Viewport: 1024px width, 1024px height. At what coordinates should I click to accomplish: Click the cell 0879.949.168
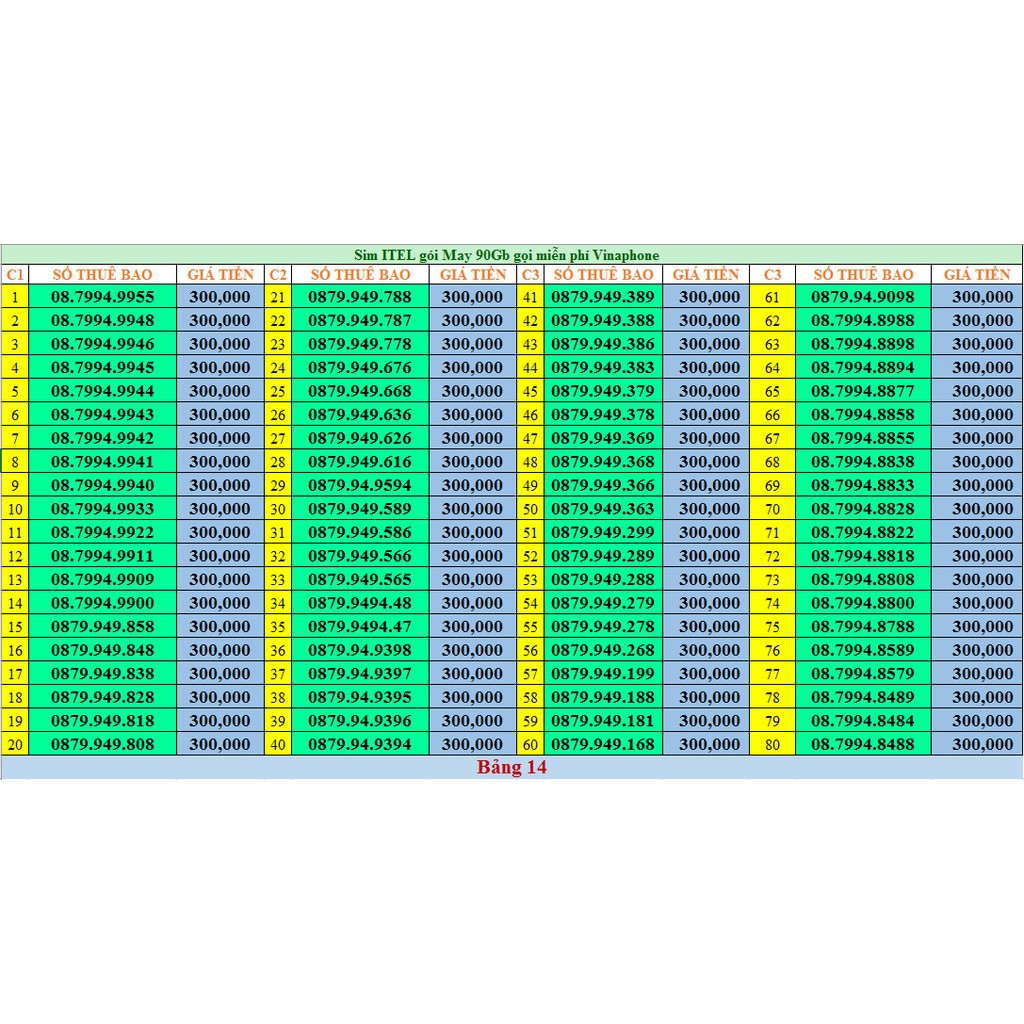(603, 744)
